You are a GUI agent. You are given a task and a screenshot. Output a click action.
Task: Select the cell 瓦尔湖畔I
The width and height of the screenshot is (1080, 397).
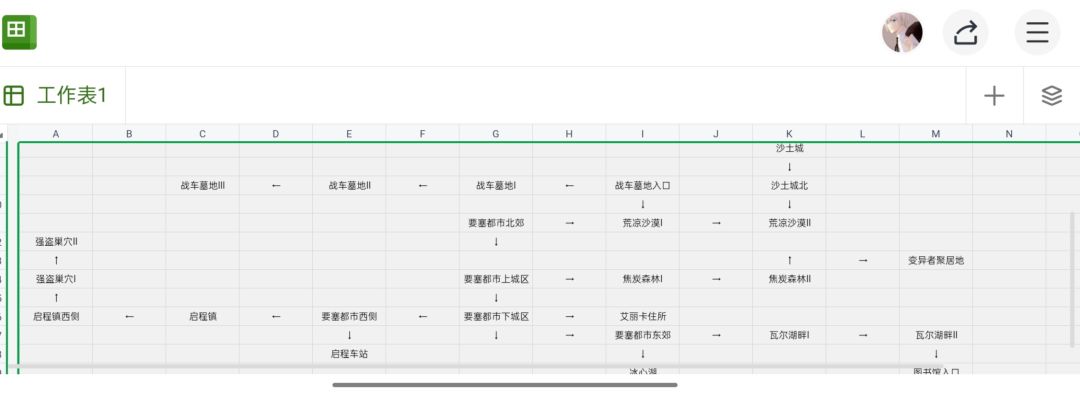tap(789, 335)
